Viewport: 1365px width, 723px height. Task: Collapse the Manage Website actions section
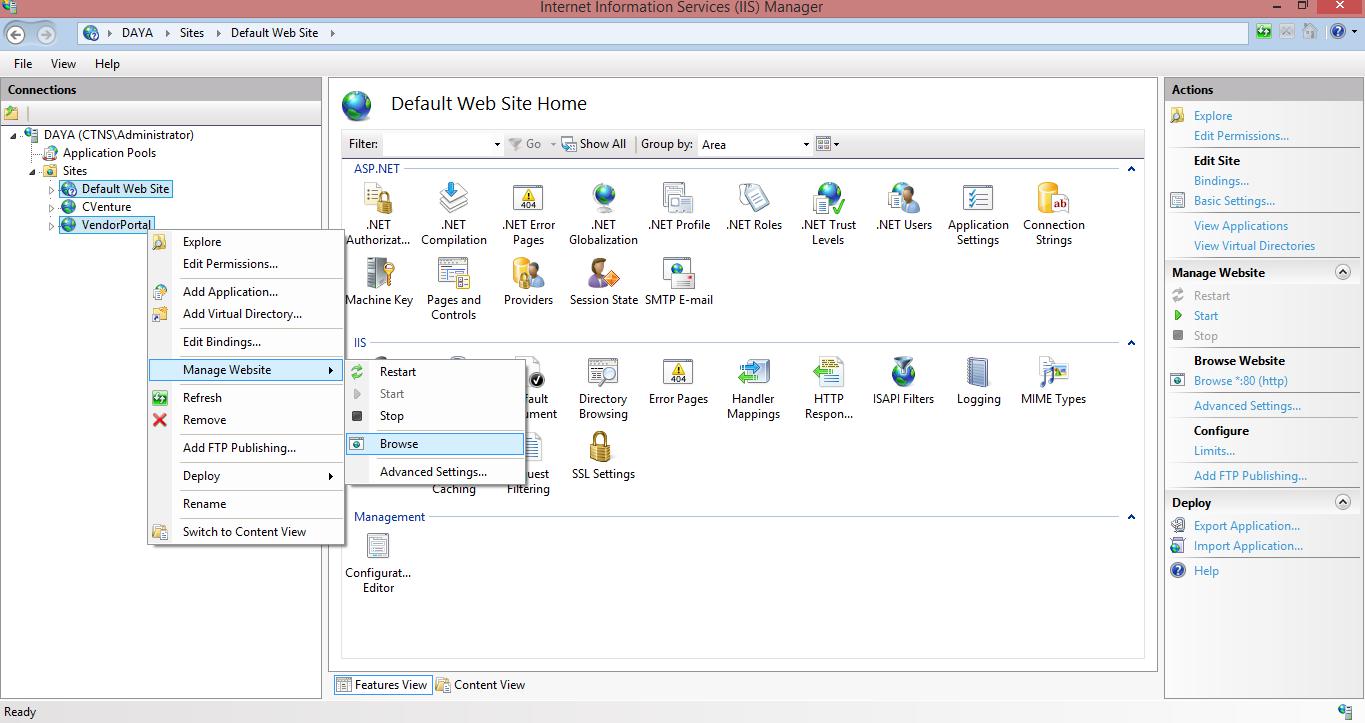[x=1343, y=272]
